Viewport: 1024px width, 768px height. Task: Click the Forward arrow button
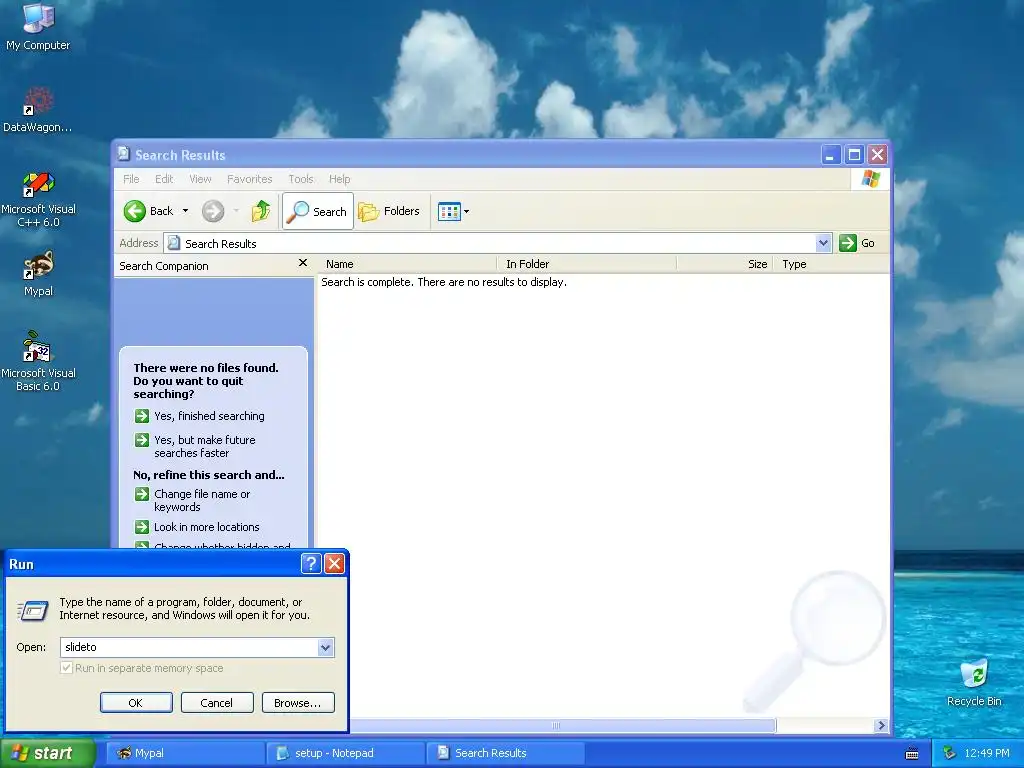click(x=213, y=211)
